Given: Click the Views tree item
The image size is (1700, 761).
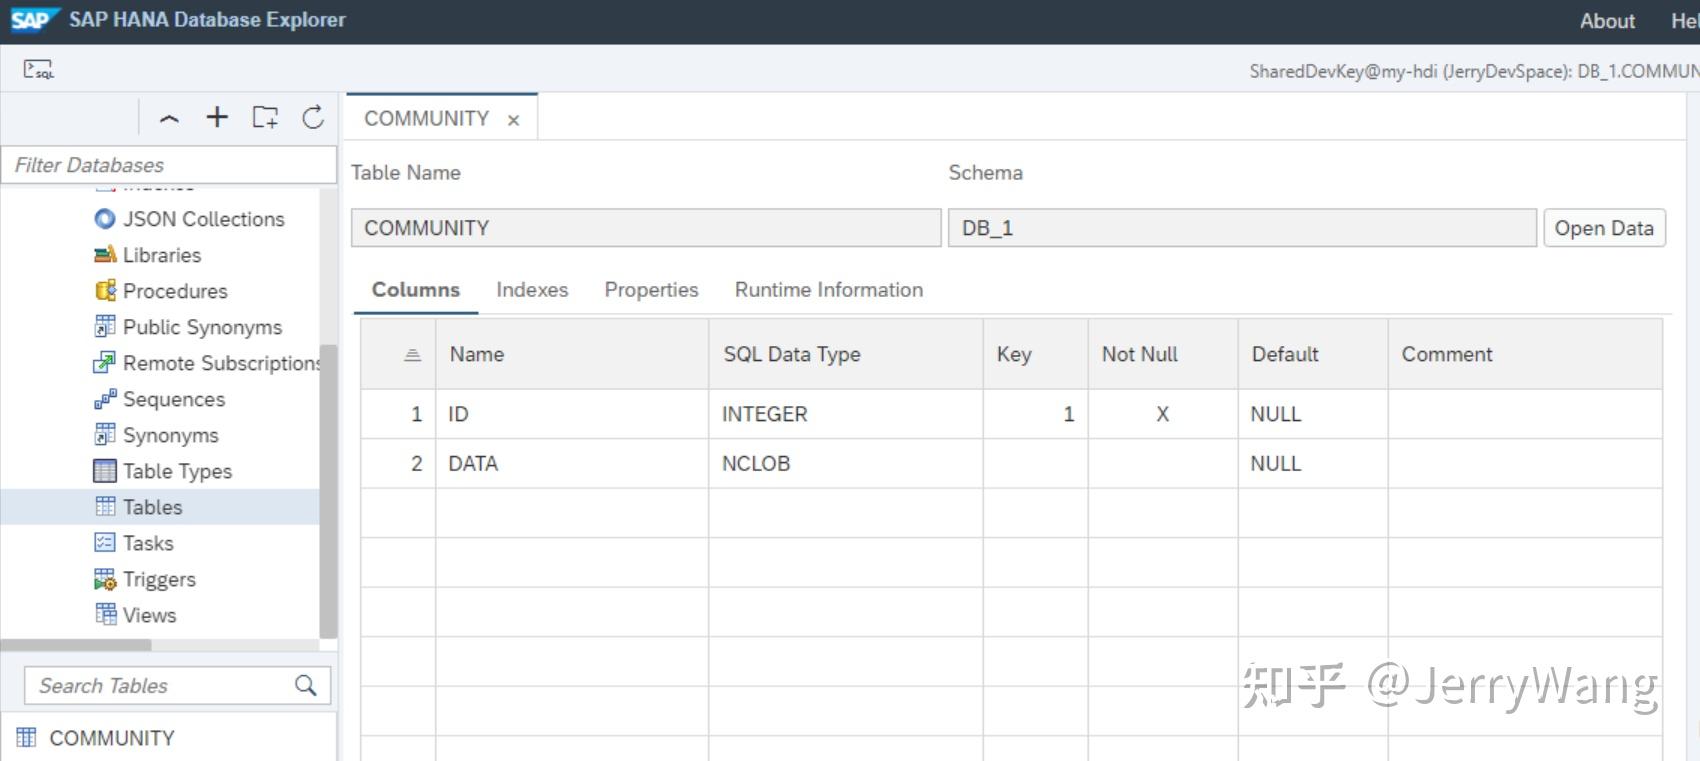Looking at the screenshot, I should (136, 615).
